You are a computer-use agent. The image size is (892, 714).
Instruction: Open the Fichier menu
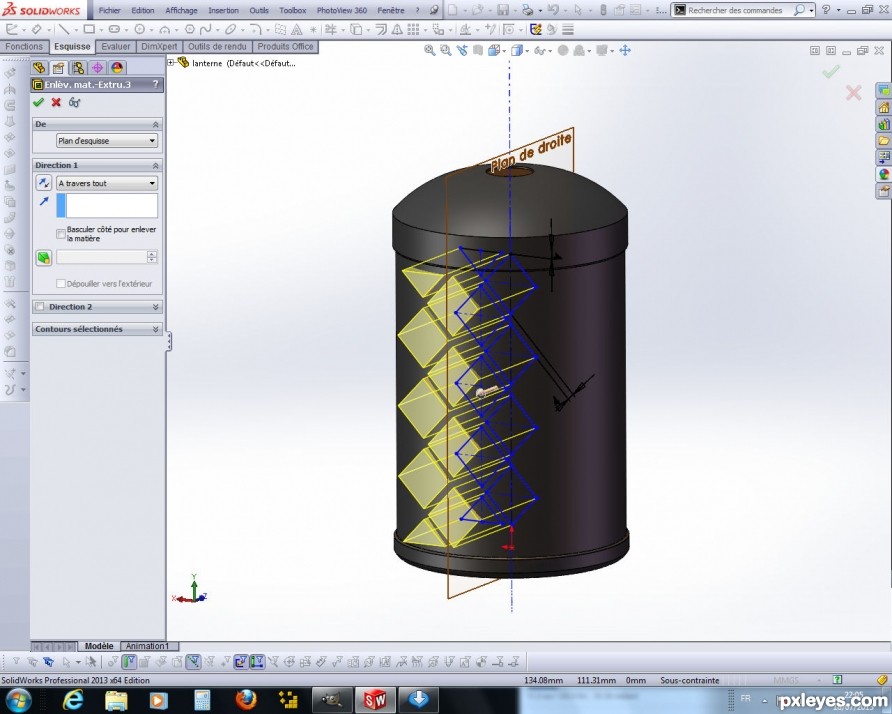pos(109,10)
